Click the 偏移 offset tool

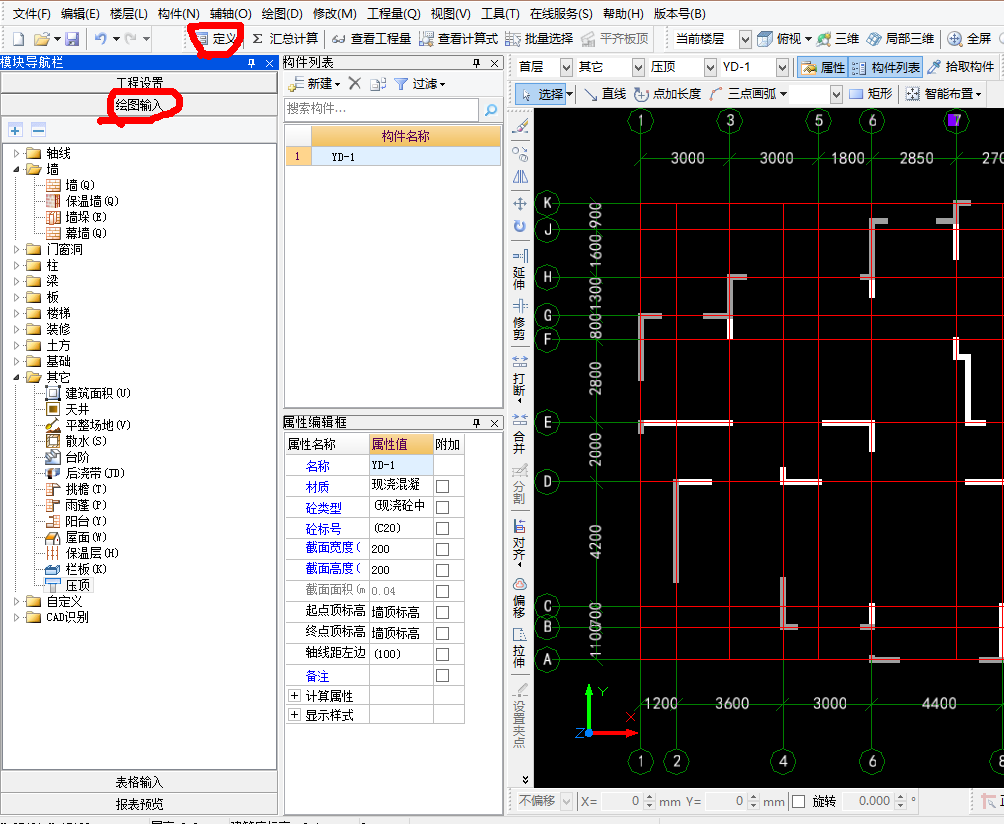(x=520, y=598)
